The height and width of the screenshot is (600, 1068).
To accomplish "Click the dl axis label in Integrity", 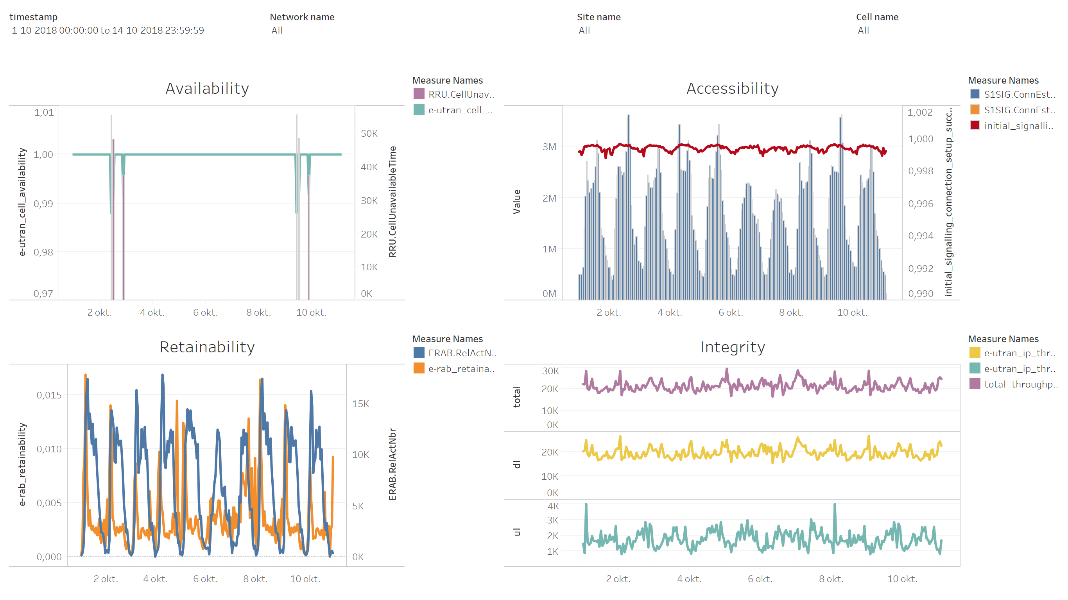I will [x=516, y=464].
